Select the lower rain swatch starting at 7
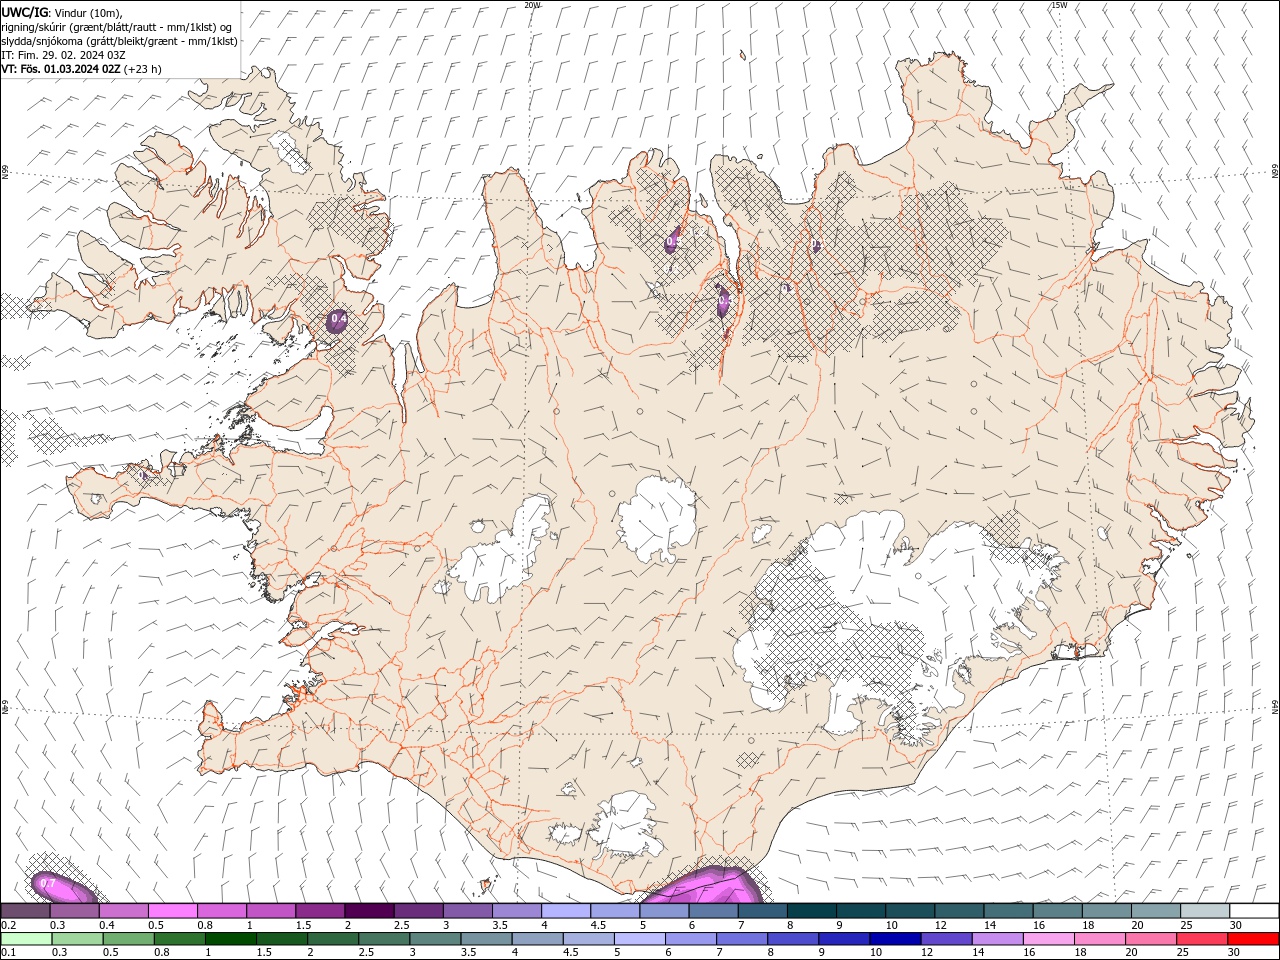This screenshot has height=960, width=1280. tap(742, 939)
